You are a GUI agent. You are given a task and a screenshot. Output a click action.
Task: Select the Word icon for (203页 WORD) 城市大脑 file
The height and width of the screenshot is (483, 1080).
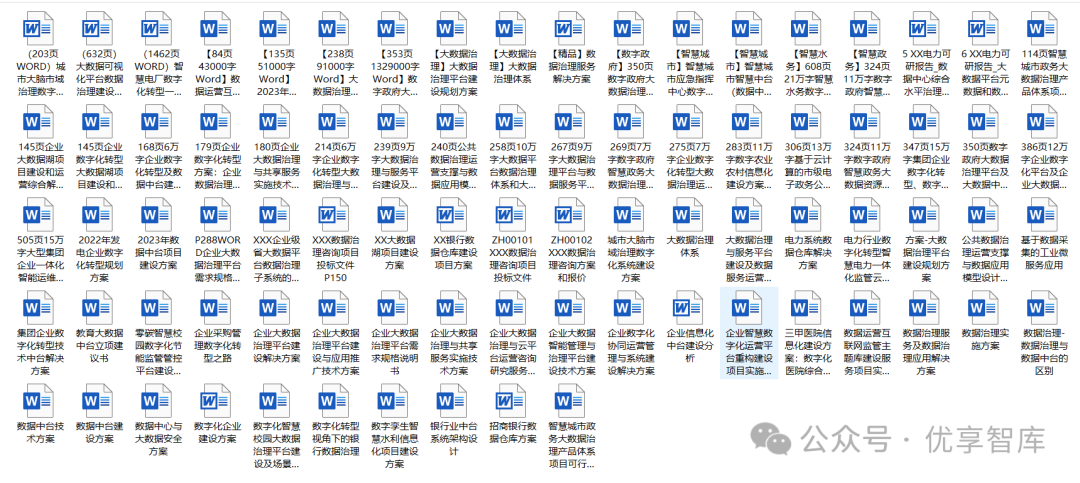(39, 29)
